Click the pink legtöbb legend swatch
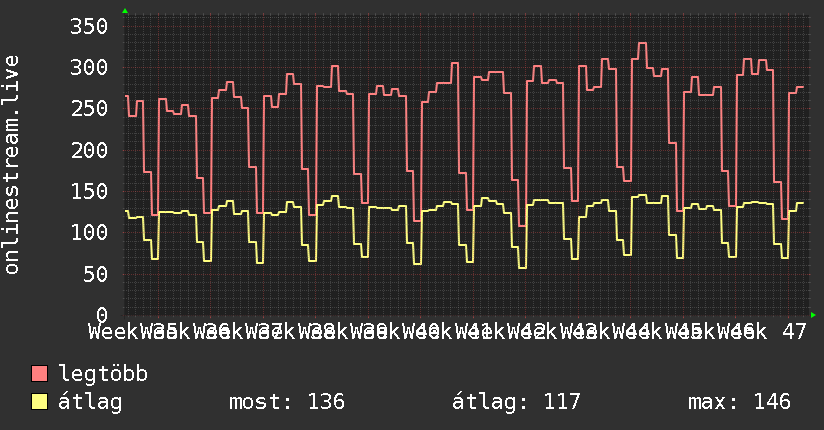Viewport: 824px width, 430px height. (39, 374)
